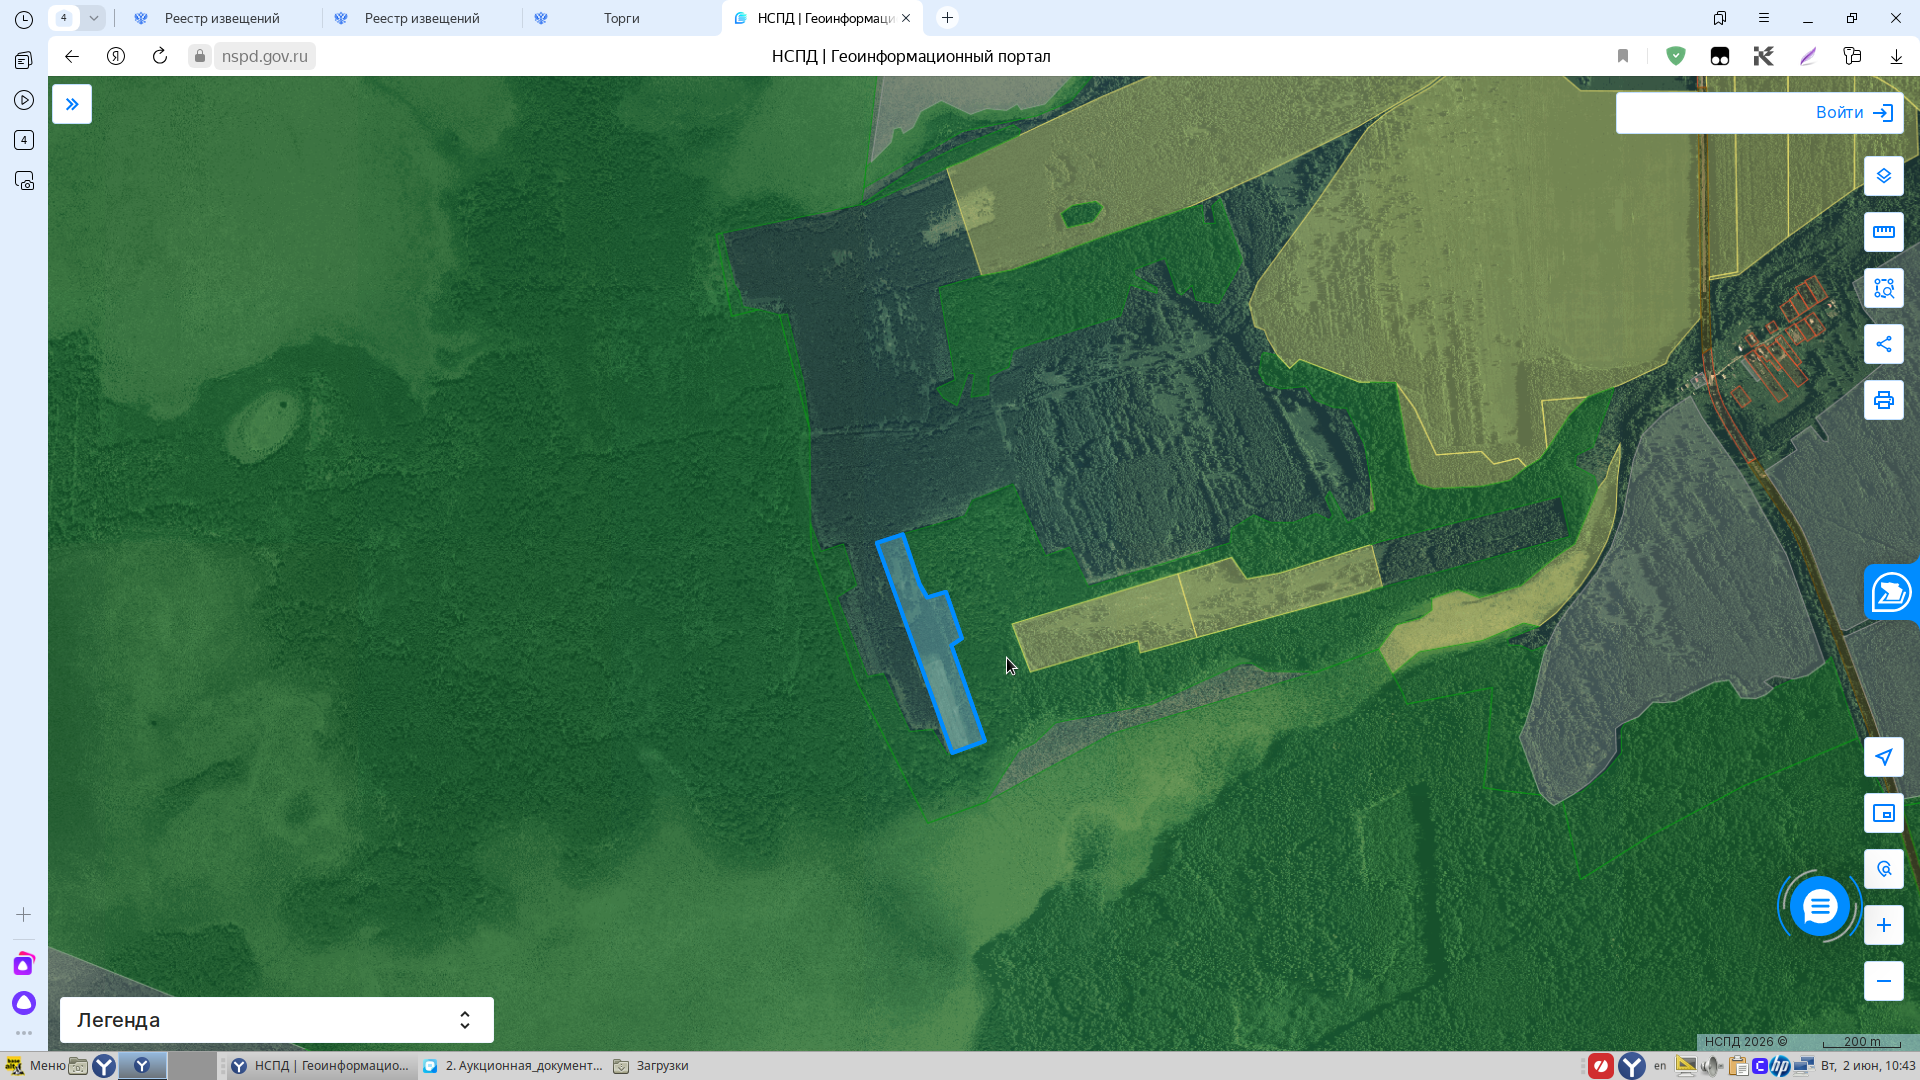
Task: Click the nspd.gov.ru address field
Action: point(264,56)
